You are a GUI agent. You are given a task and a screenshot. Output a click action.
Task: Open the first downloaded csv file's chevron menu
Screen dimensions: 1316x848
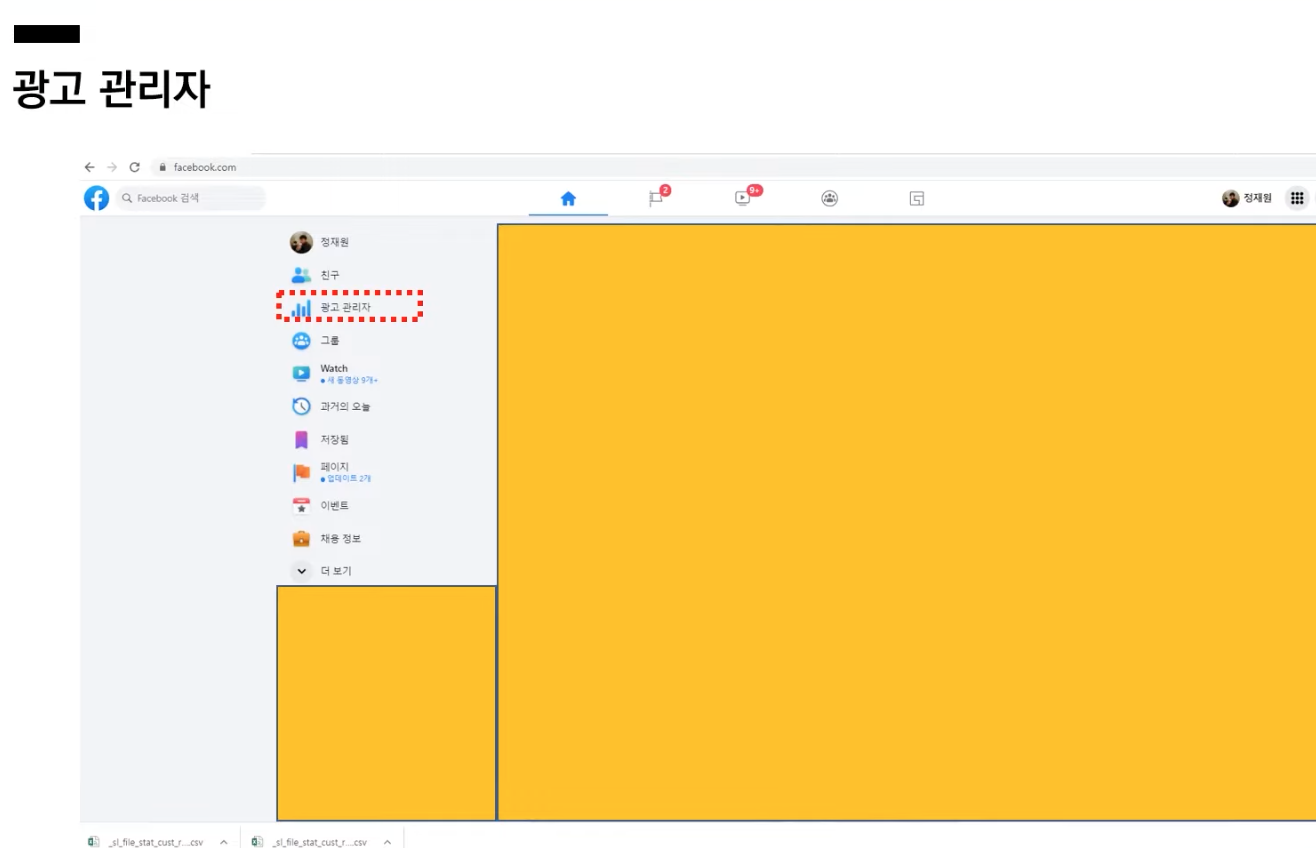point(223,842)
